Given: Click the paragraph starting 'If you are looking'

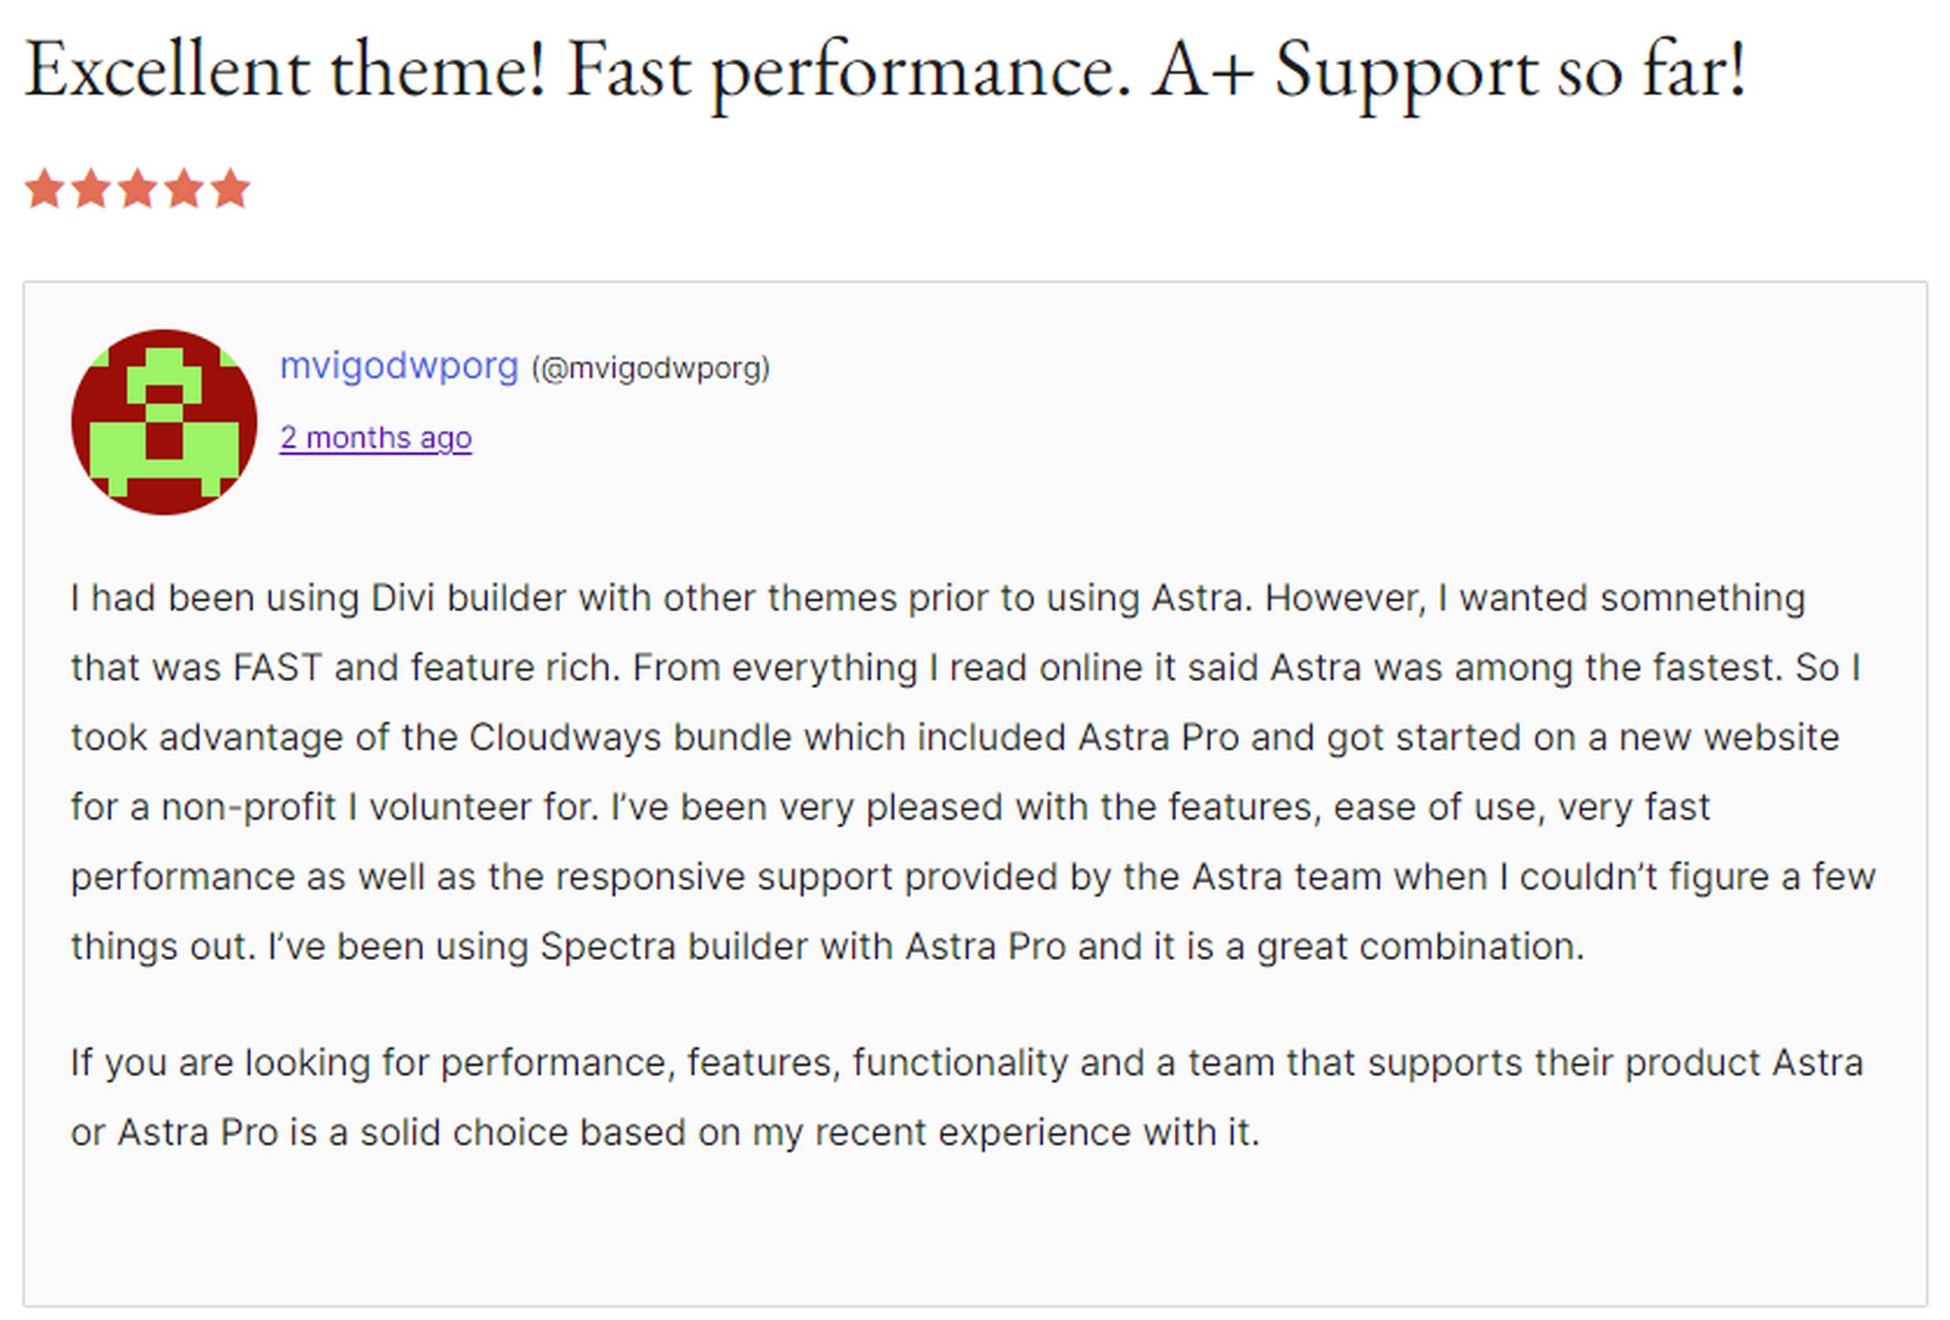Looking at the screenshot, I should (967, 1097).
